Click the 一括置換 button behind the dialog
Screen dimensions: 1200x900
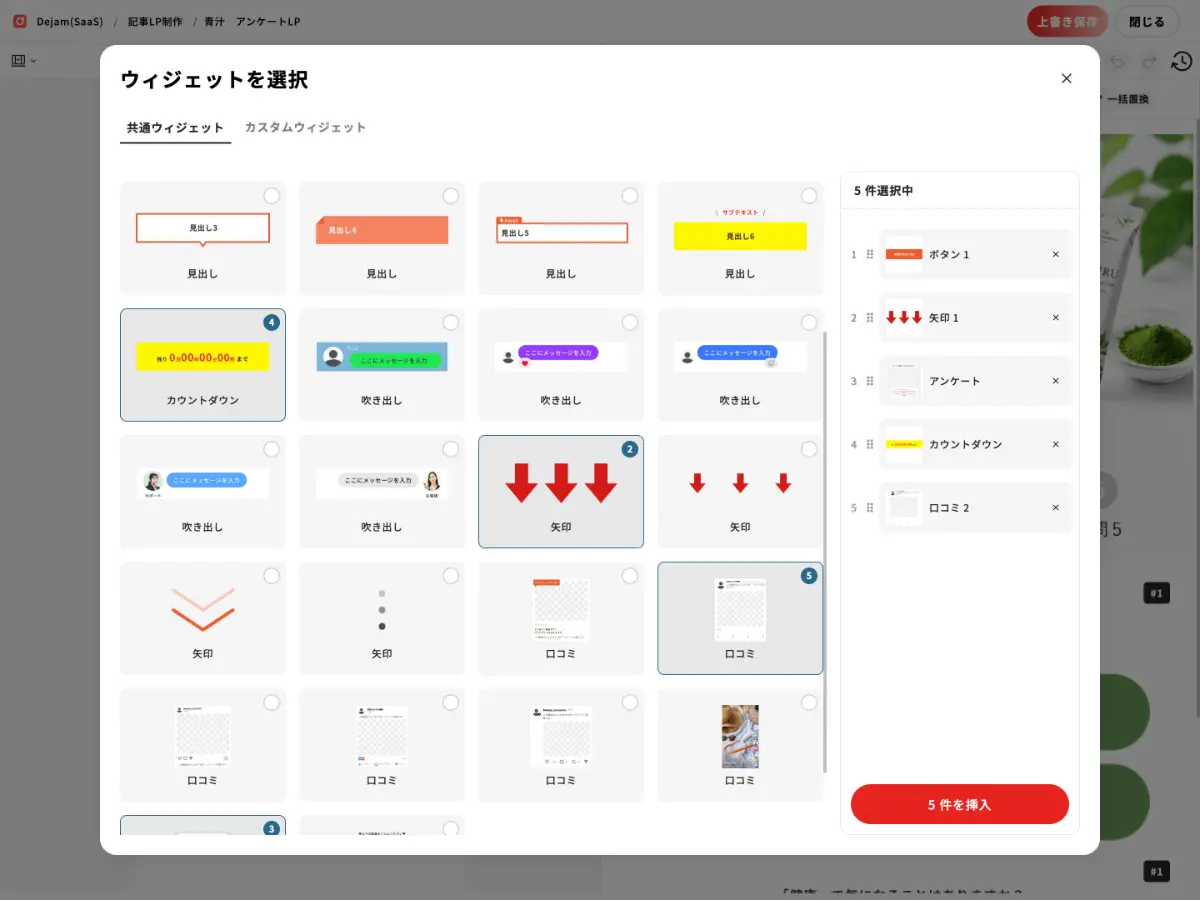click(1127, 99)
